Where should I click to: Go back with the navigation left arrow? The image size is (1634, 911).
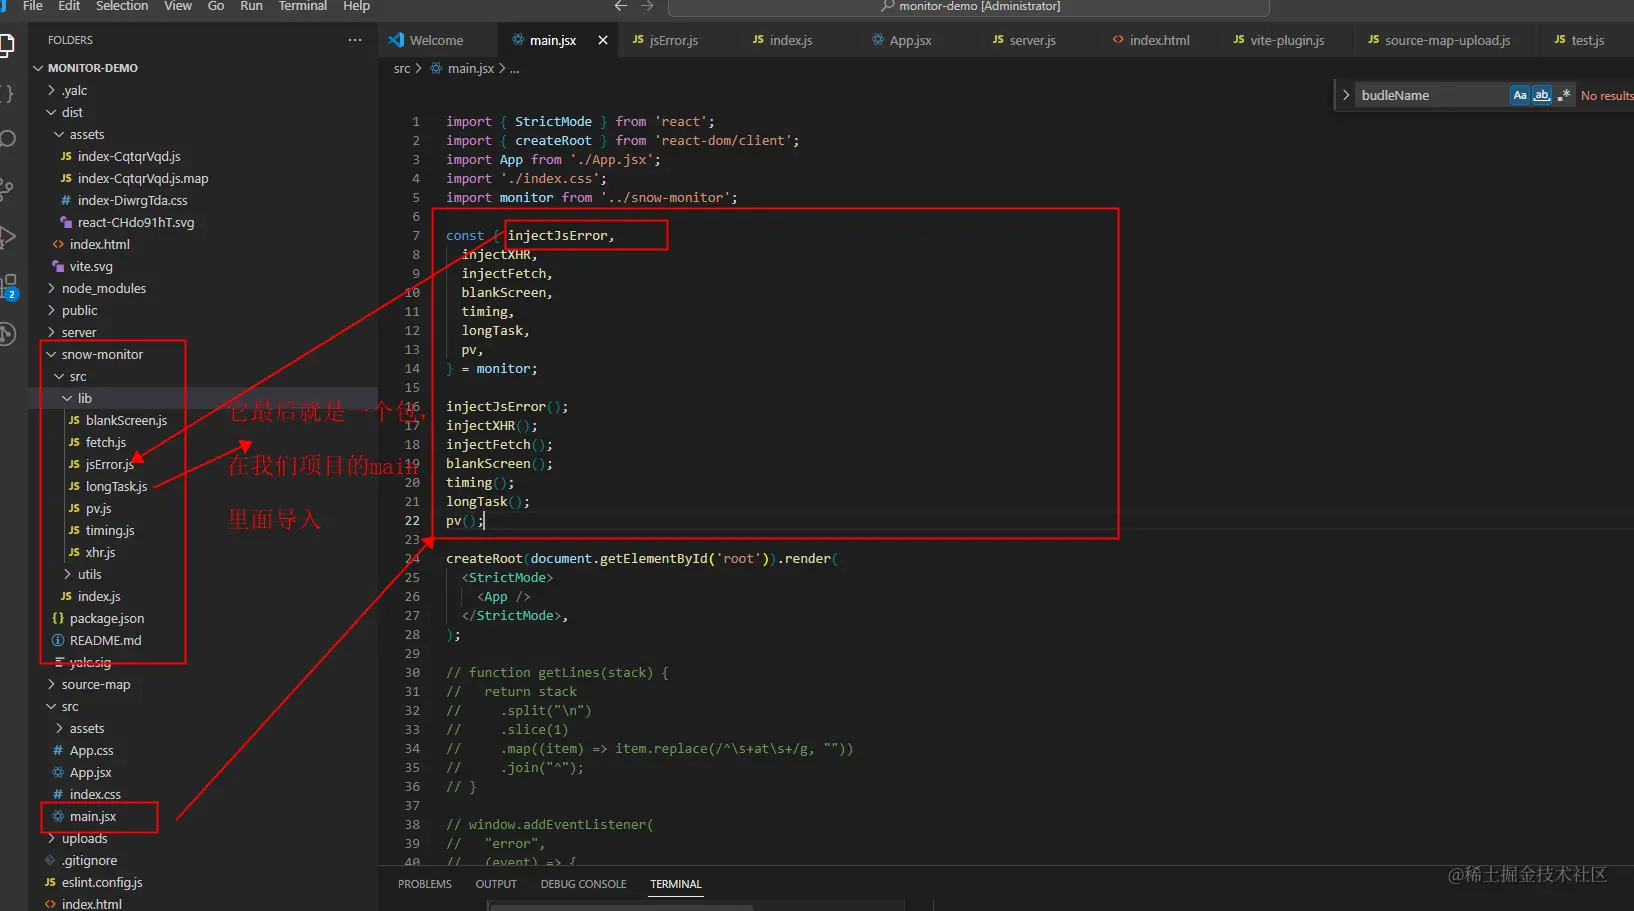tap(621, 6)
